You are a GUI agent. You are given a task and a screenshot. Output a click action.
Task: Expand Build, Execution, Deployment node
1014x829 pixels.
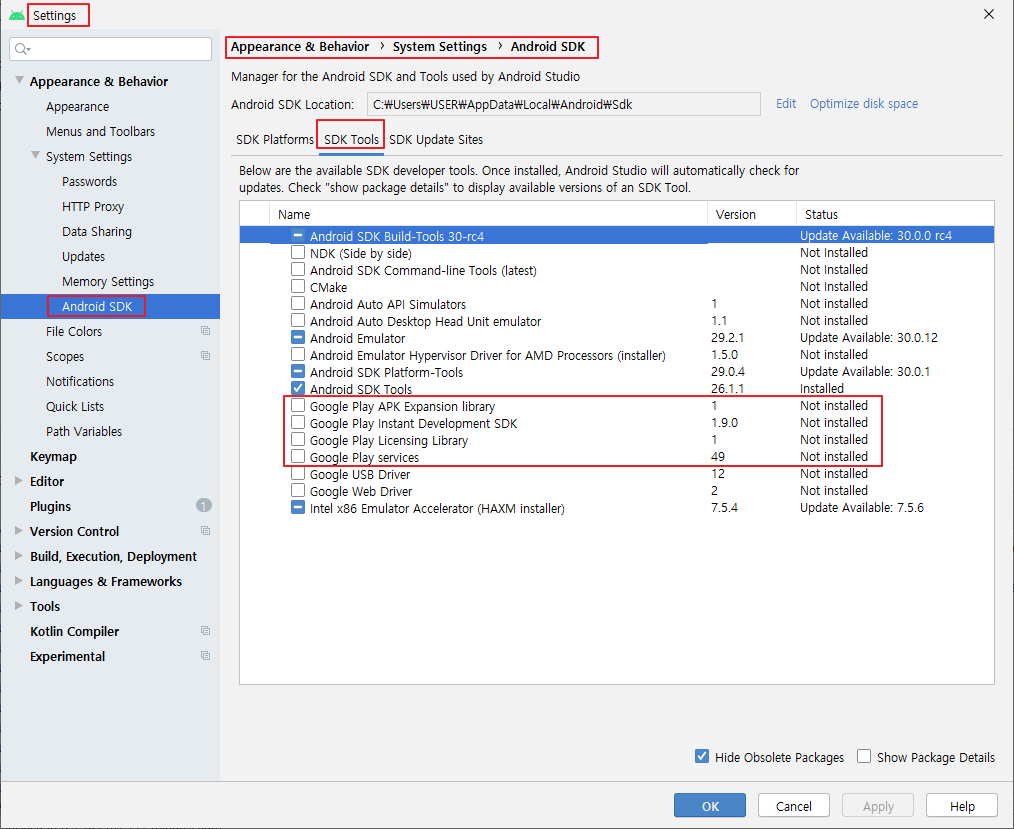click(x=19, y=555)
